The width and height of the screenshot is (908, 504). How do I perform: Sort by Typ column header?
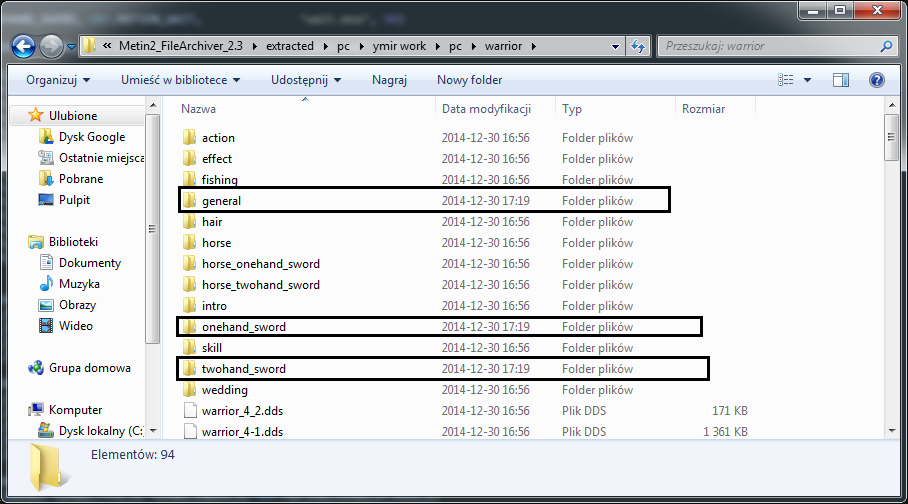(x=572, y=109)
